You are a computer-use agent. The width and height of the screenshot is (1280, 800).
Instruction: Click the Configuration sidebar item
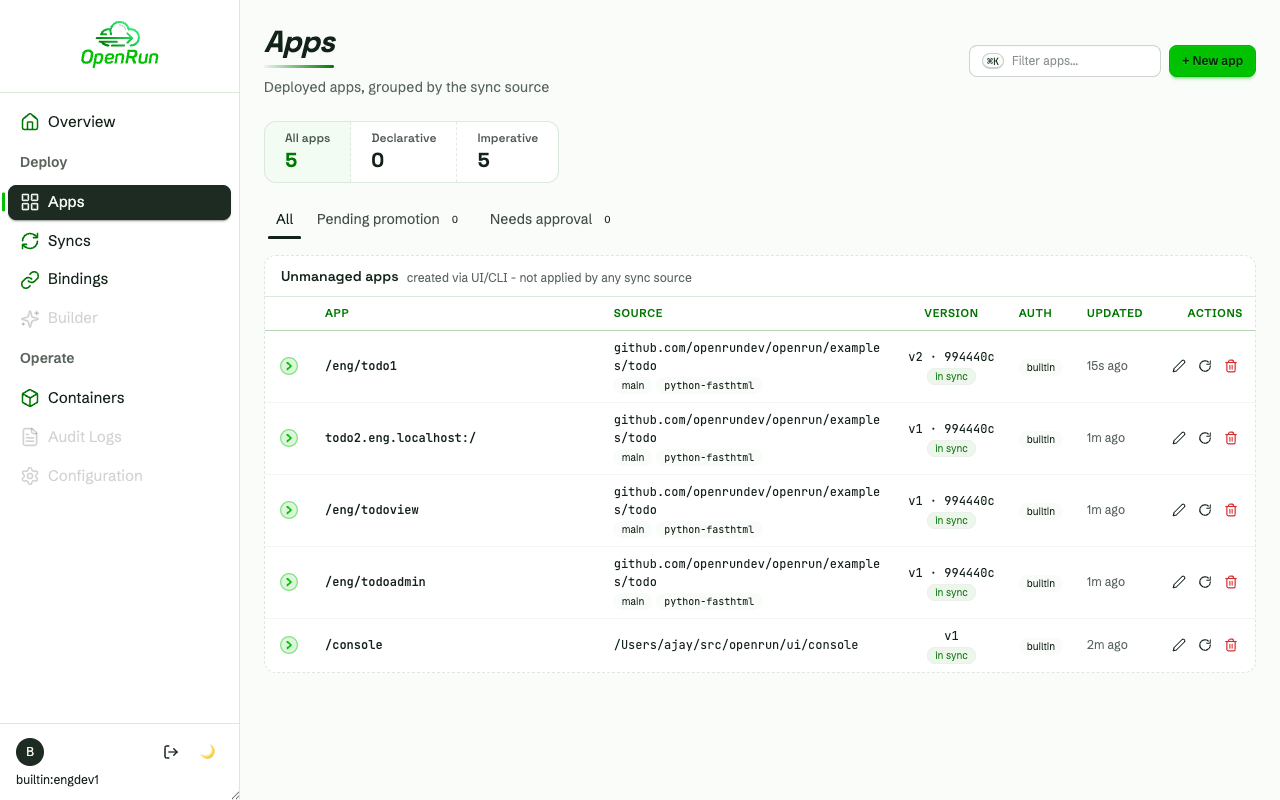tap(119, 476)
